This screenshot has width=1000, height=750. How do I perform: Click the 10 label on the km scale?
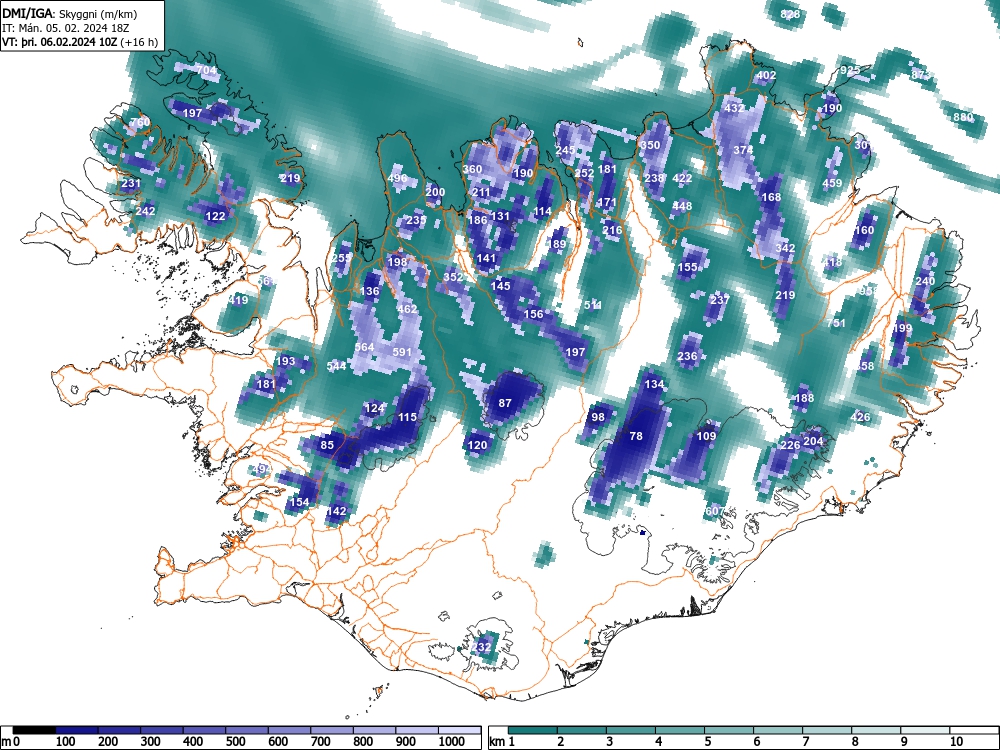pyautogui.click(x=956, y=741)
